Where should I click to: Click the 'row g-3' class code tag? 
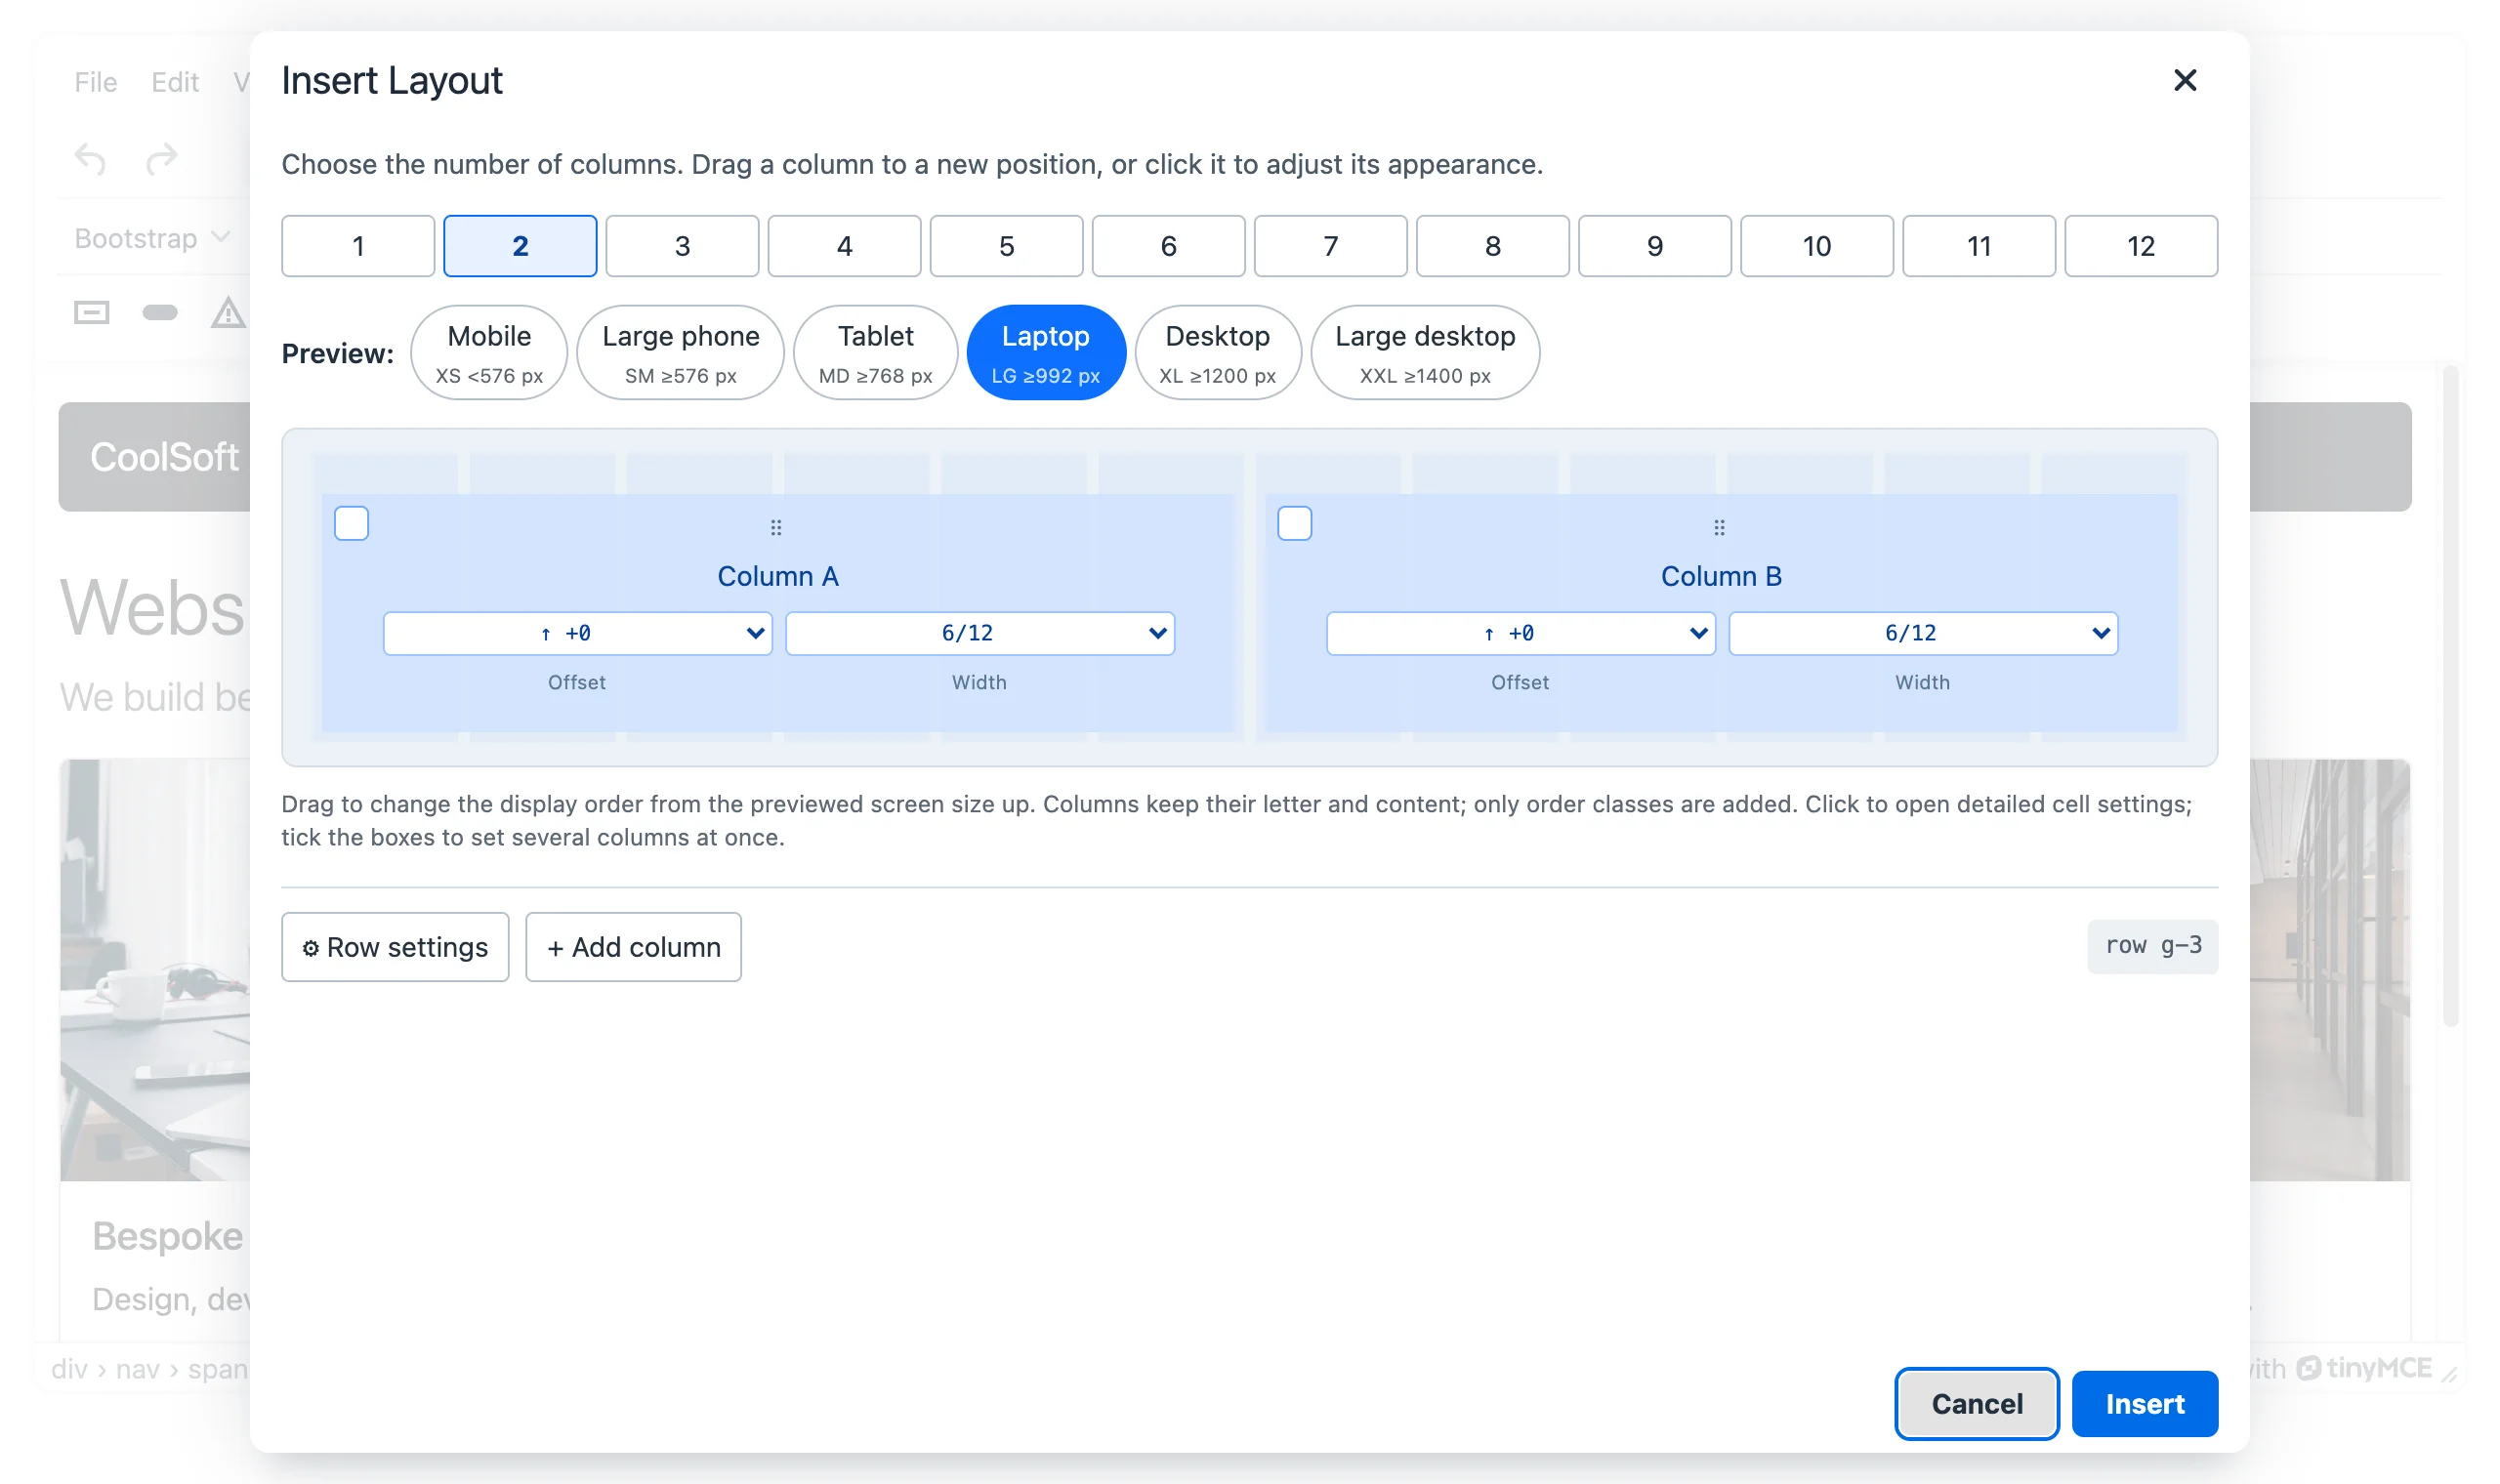[2152, 945]
